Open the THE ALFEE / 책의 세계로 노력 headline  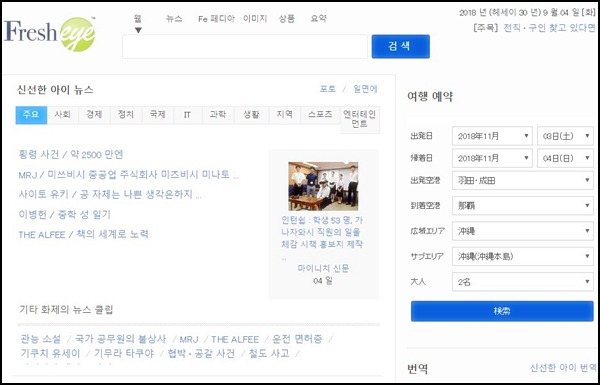tap(83, 234)
